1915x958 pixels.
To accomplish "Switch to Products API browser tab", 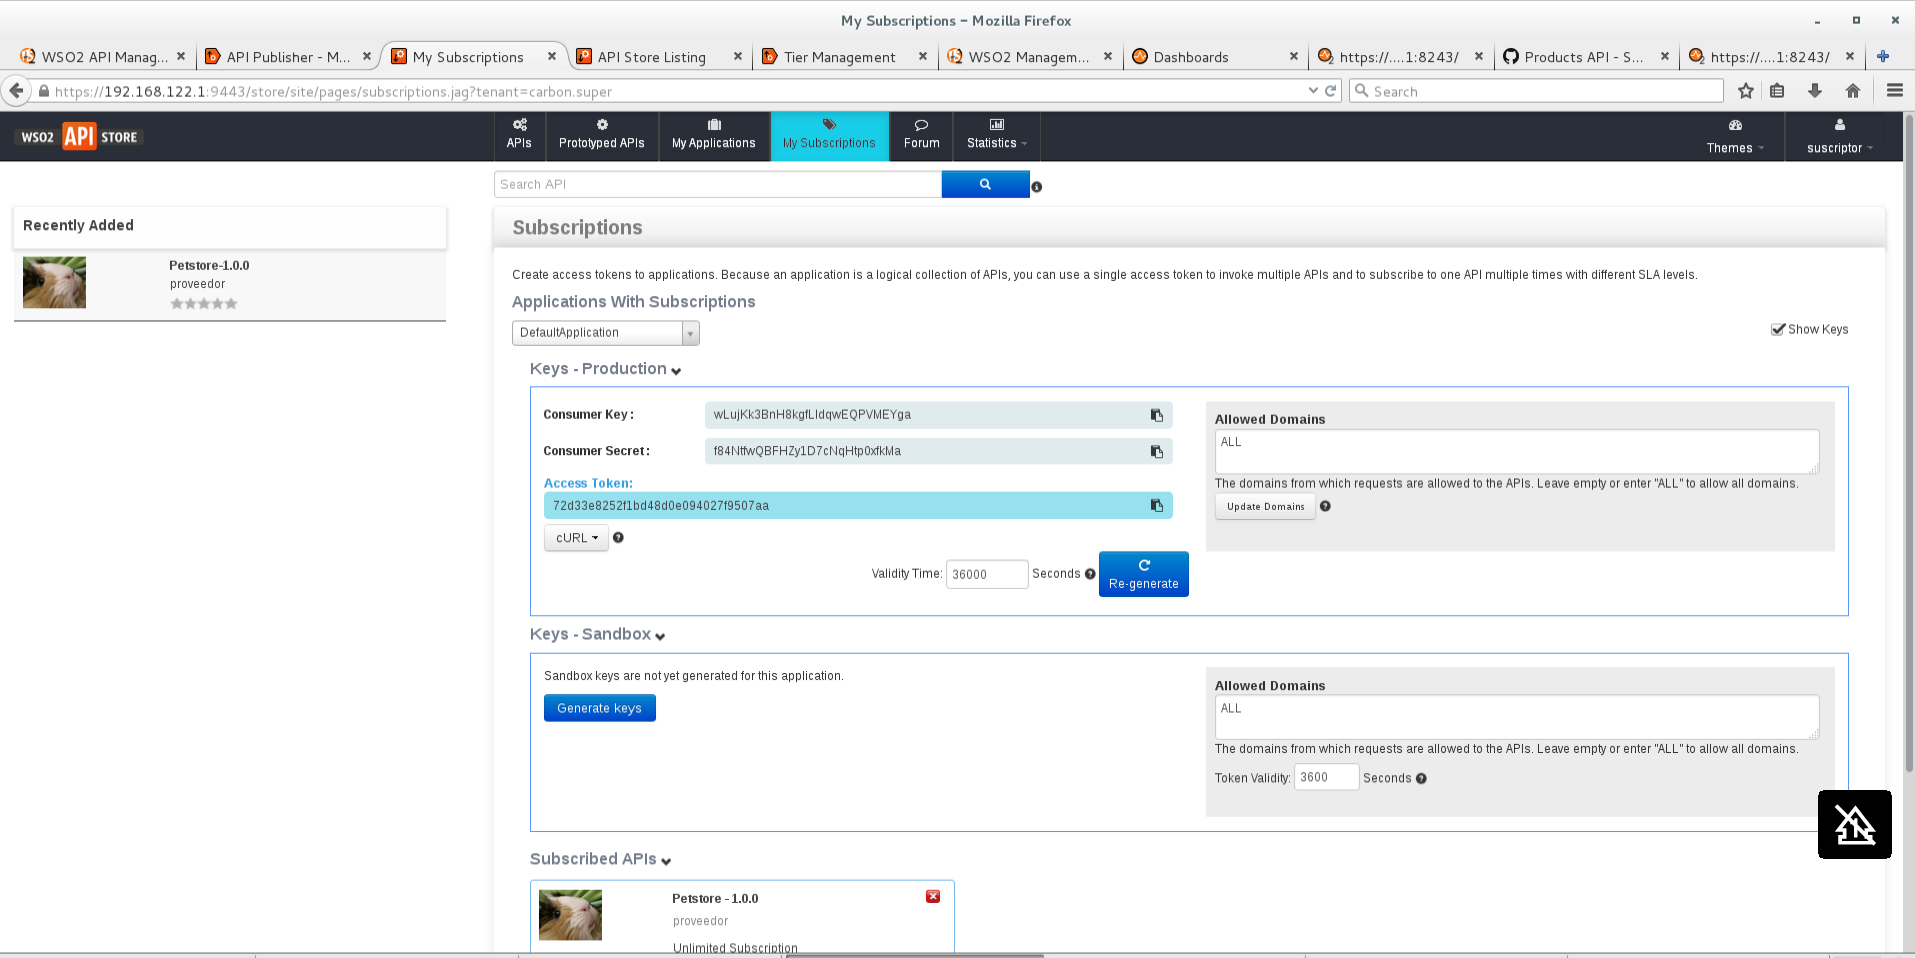I will (1584, 57).
